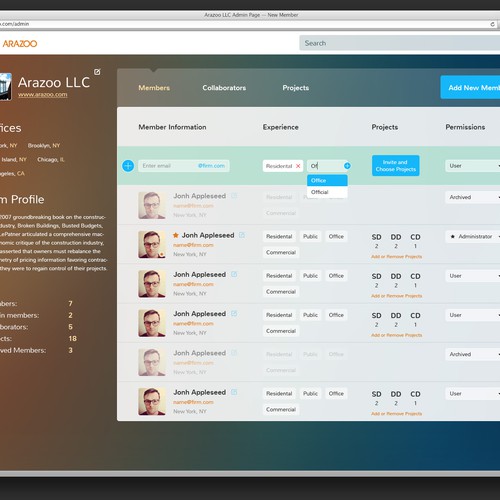Image resolution: width=500 pixels, height=500 pixels.
Task: Select Official from the autocomplete list
Action: coord(327,192)
